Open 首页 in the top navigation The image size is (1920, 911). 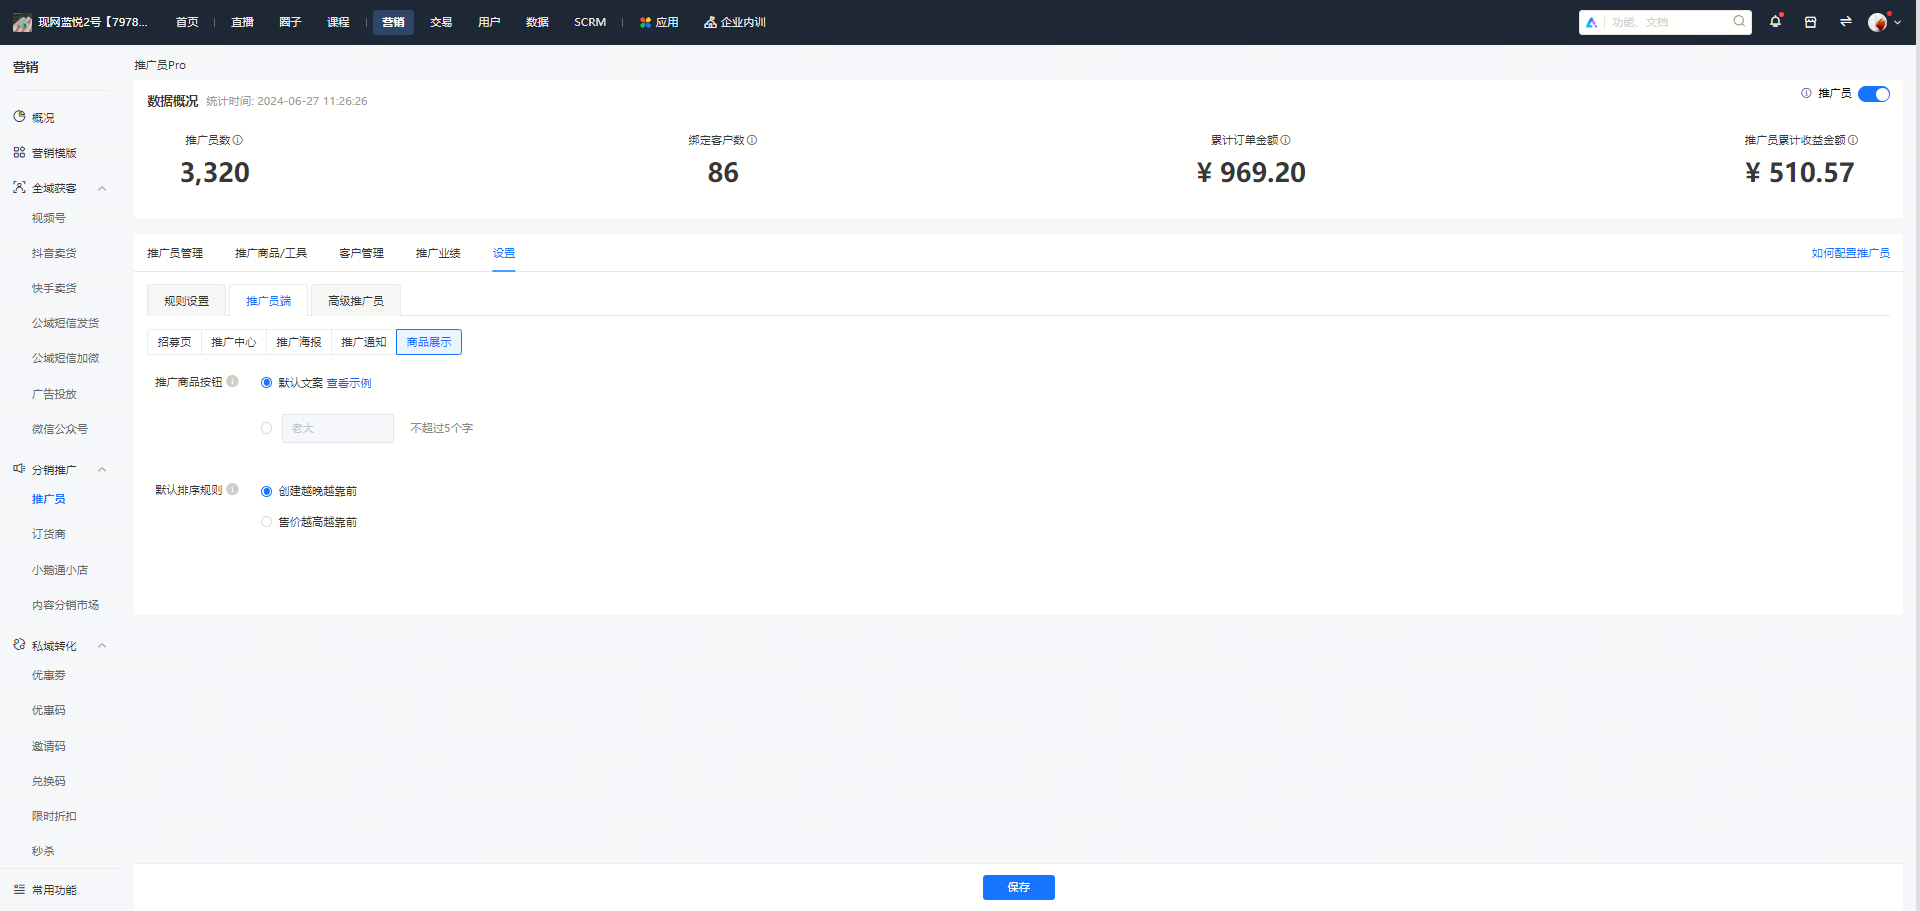pyautogui.click(x=187, y=22)
